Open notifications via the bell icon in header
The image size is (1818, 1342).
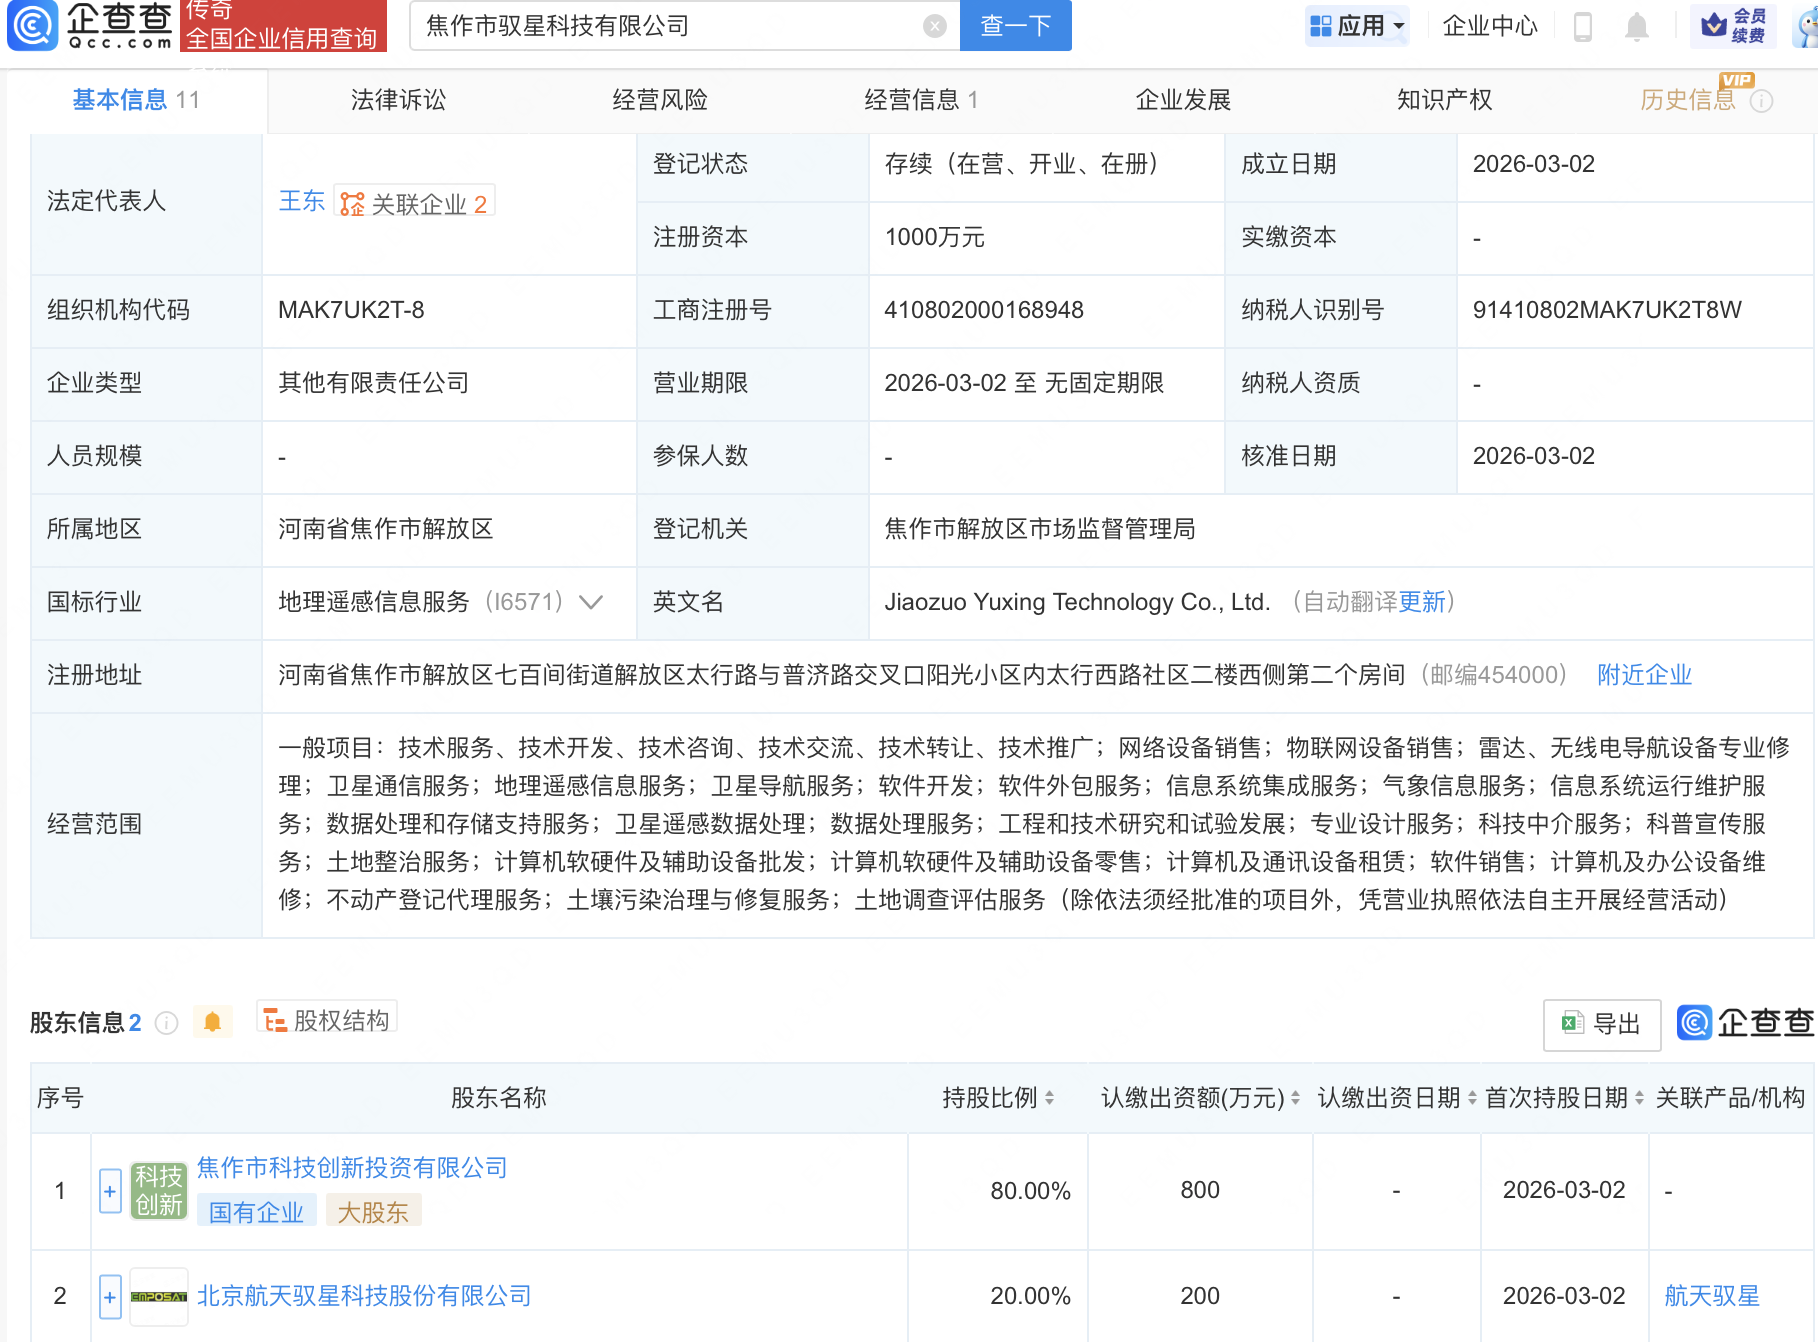tap(1637, 26)
